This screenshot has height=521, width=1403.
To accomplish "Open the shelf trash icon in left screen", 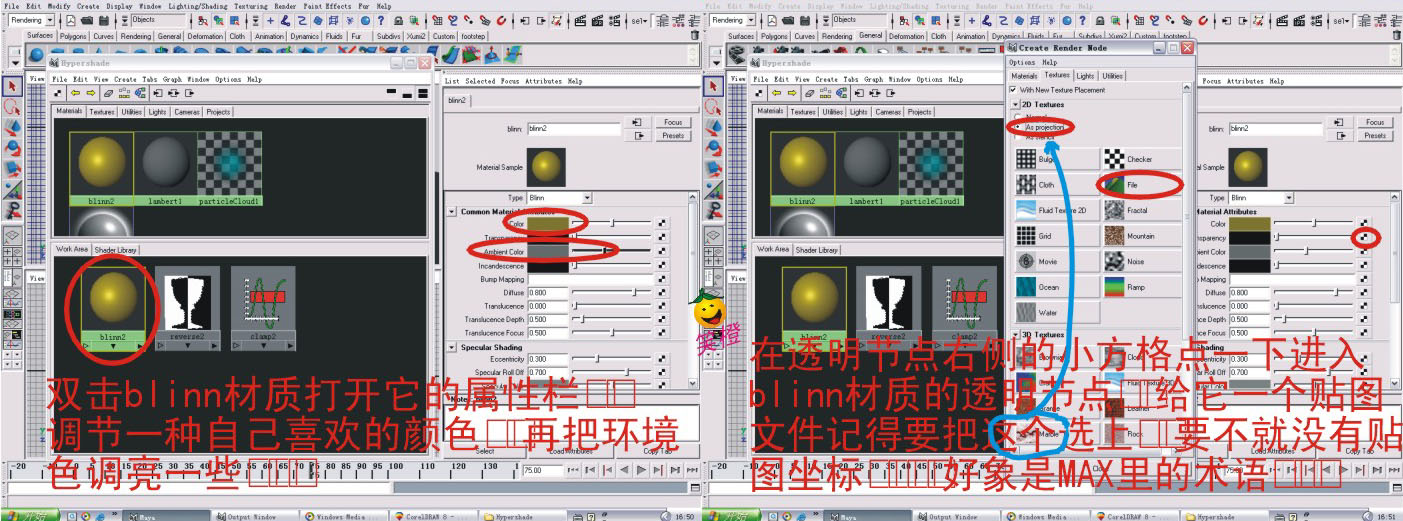I will 696,35.
